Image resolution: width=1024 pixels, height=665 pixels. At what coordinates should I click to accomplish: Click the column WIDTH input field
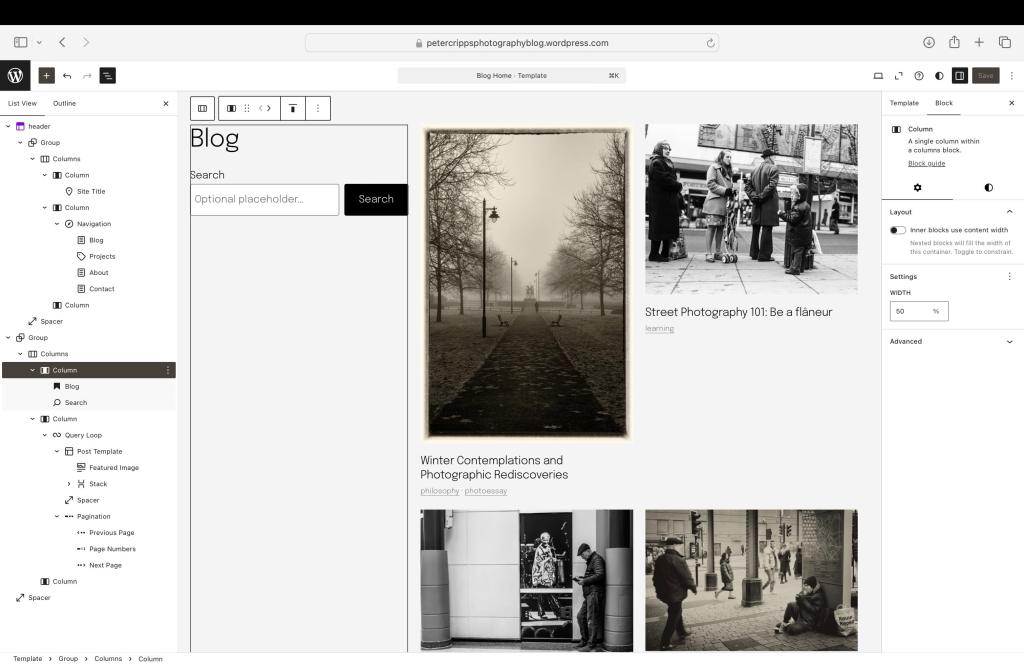click(910, 311)
